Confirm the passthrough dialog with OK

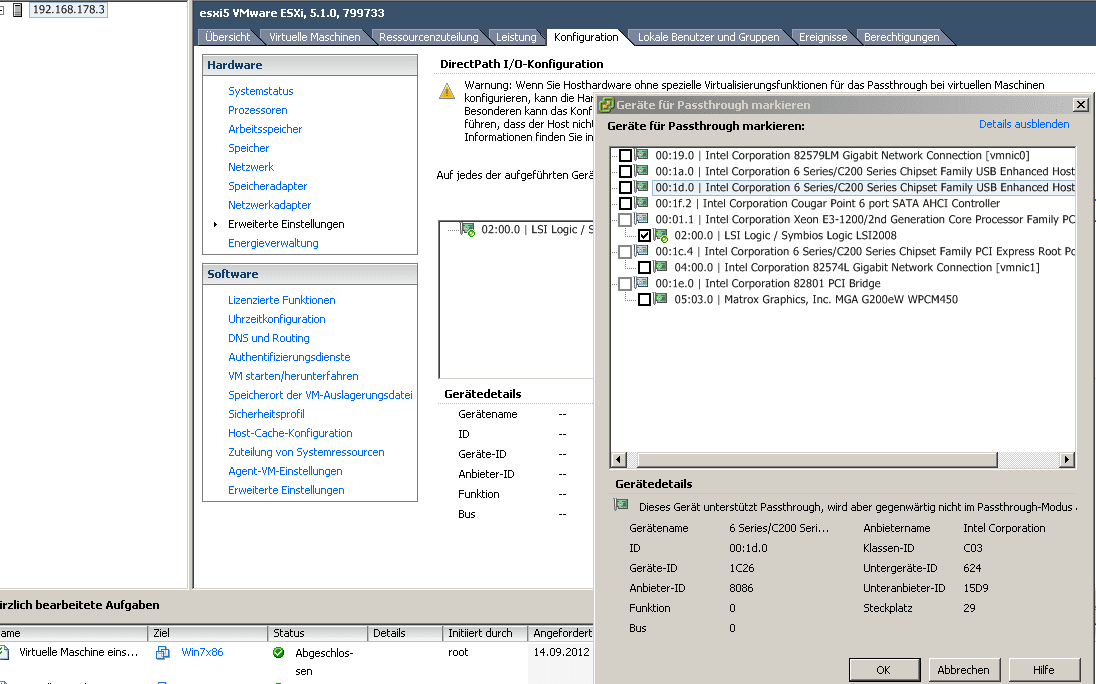click(x=884, y=669)
